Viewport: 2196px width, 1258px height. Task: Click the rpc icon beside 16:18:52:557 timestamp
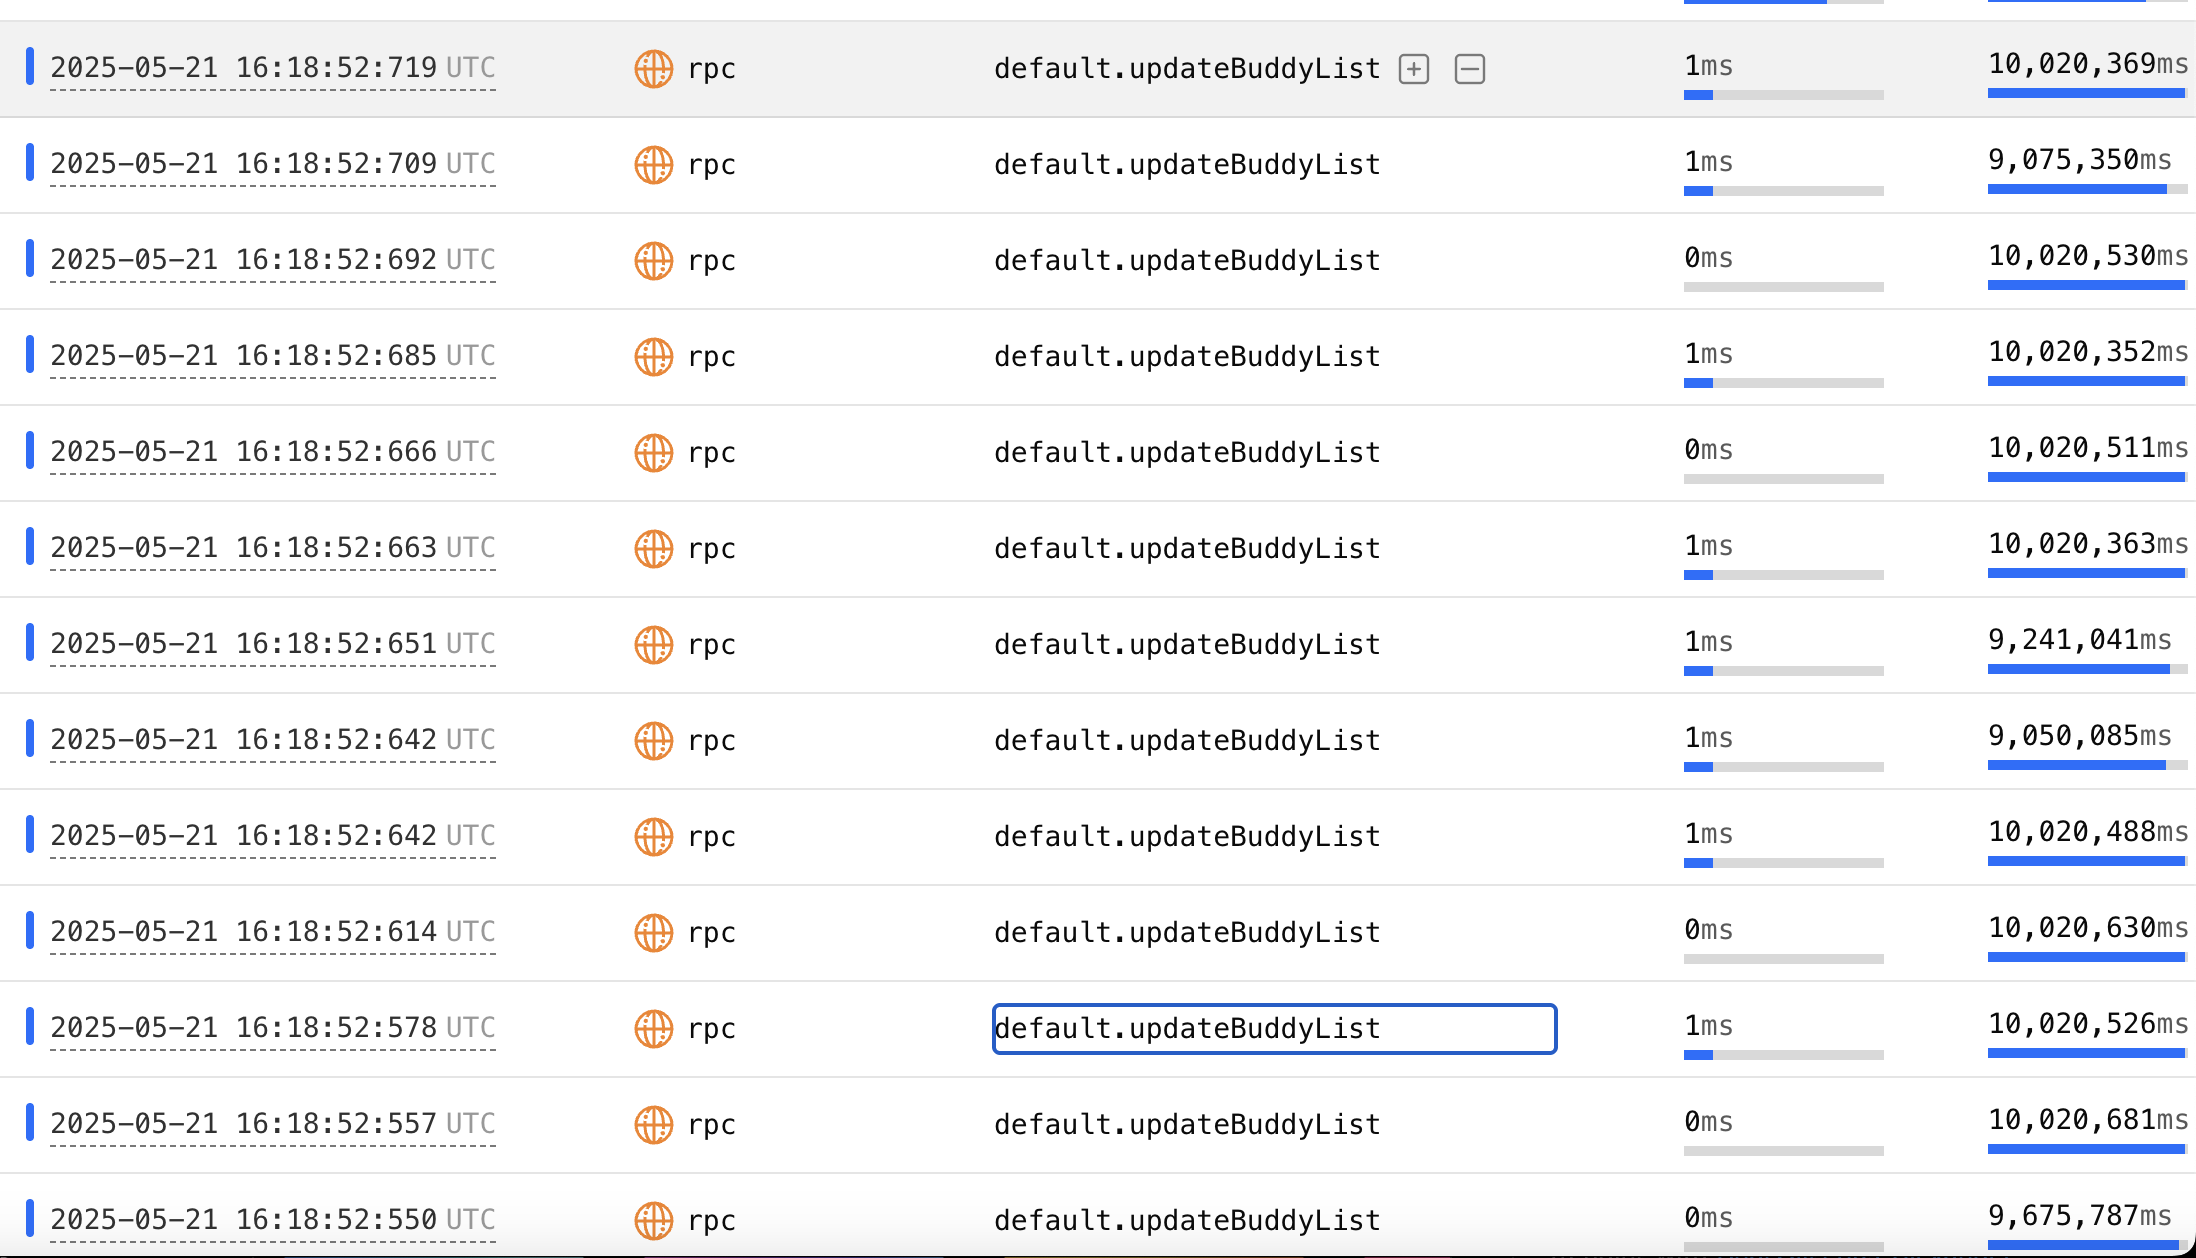click(653, 1125)
